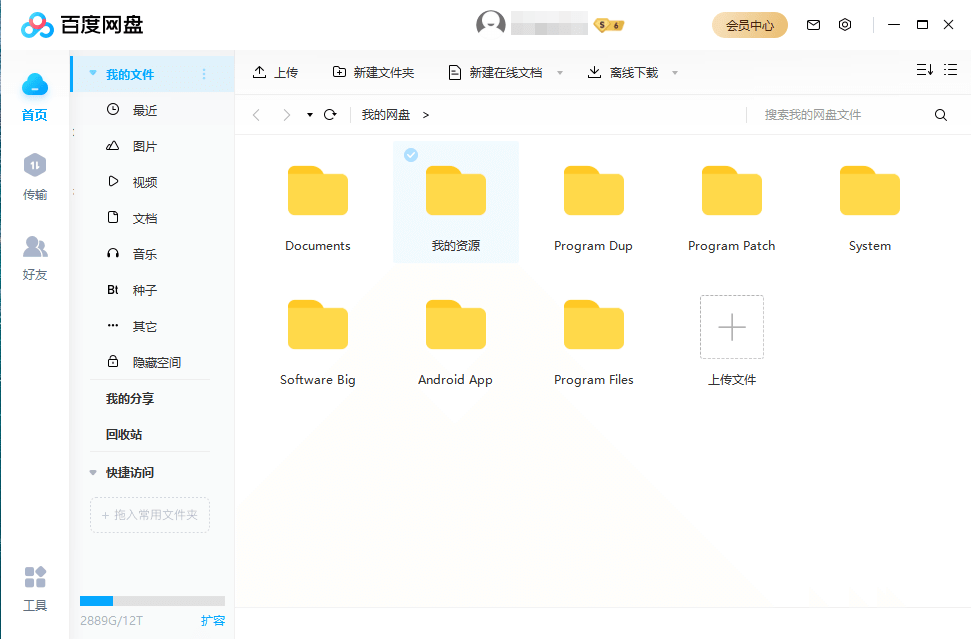
Task: Open 我的分享 in the sidebar
Action: point(130,399)
